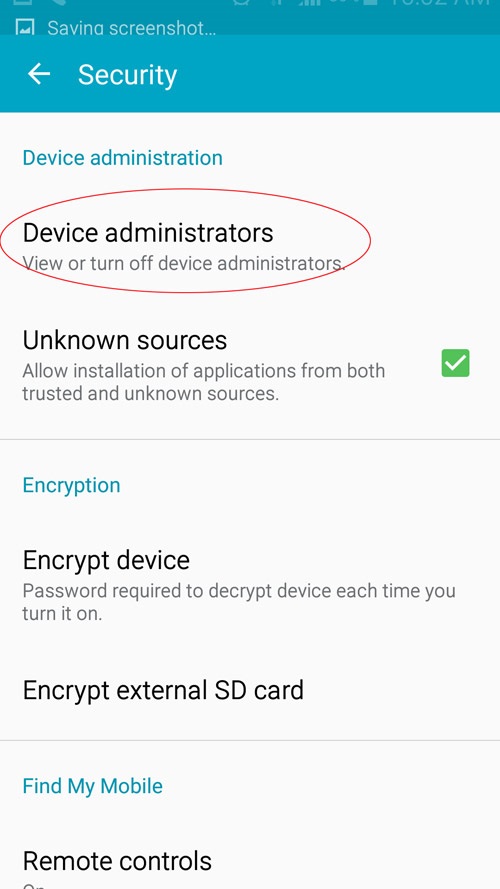Select the Encryption section header

click(71, 485)
